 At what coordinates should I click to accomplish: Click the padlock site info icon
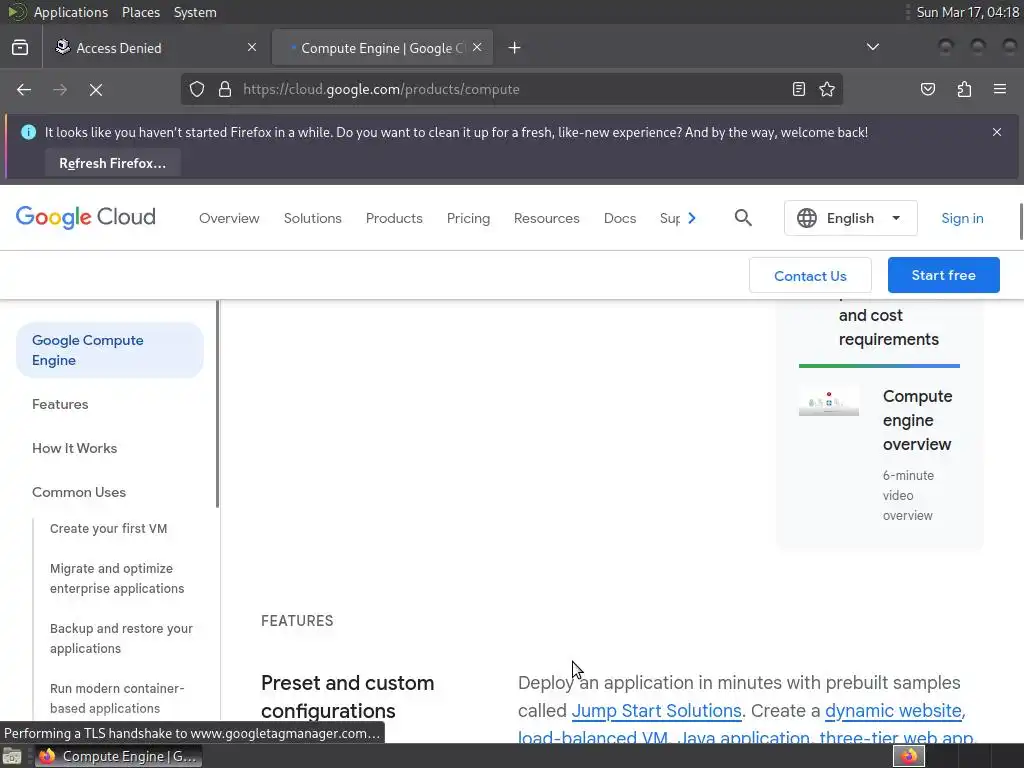225,89
